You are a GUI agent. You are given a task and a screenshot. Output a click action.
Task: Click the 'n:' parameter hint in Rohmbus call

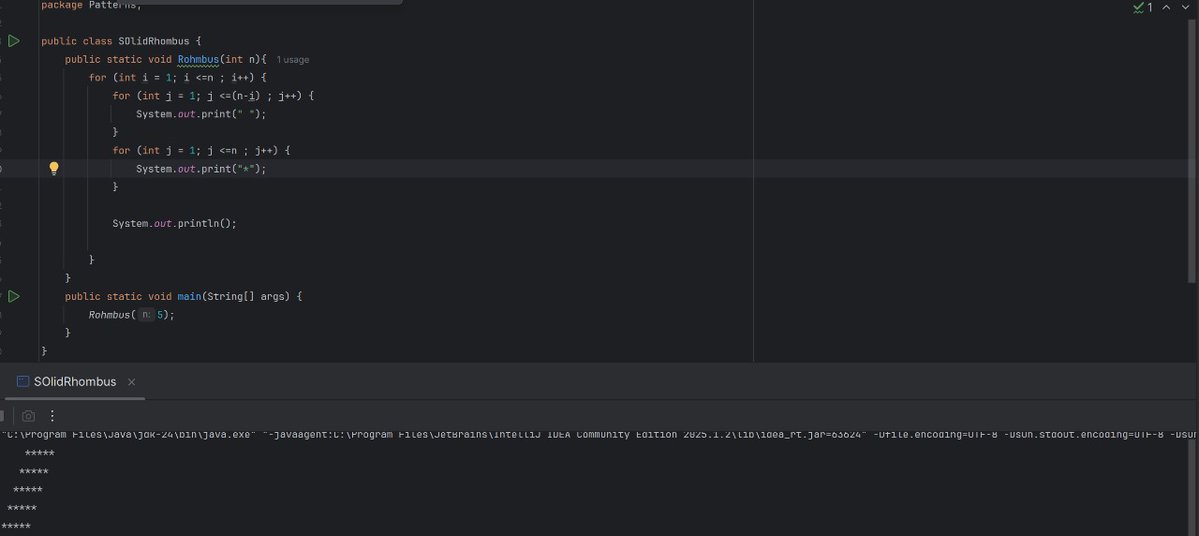(146, 315)
